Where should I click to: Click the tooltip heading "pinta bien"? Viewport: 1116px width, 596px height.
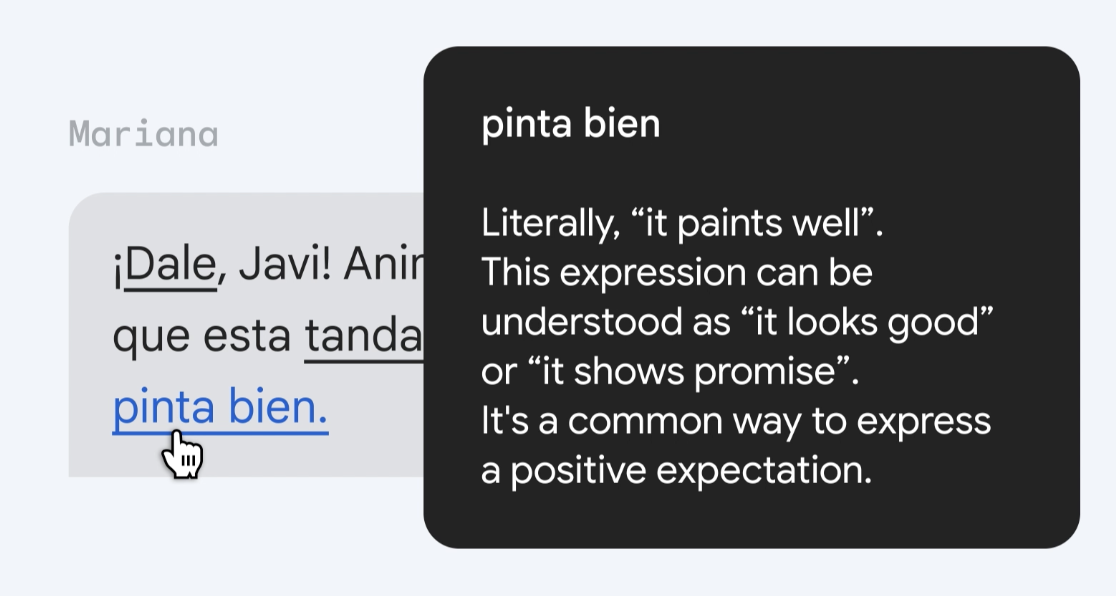click(x=570, y=124)
